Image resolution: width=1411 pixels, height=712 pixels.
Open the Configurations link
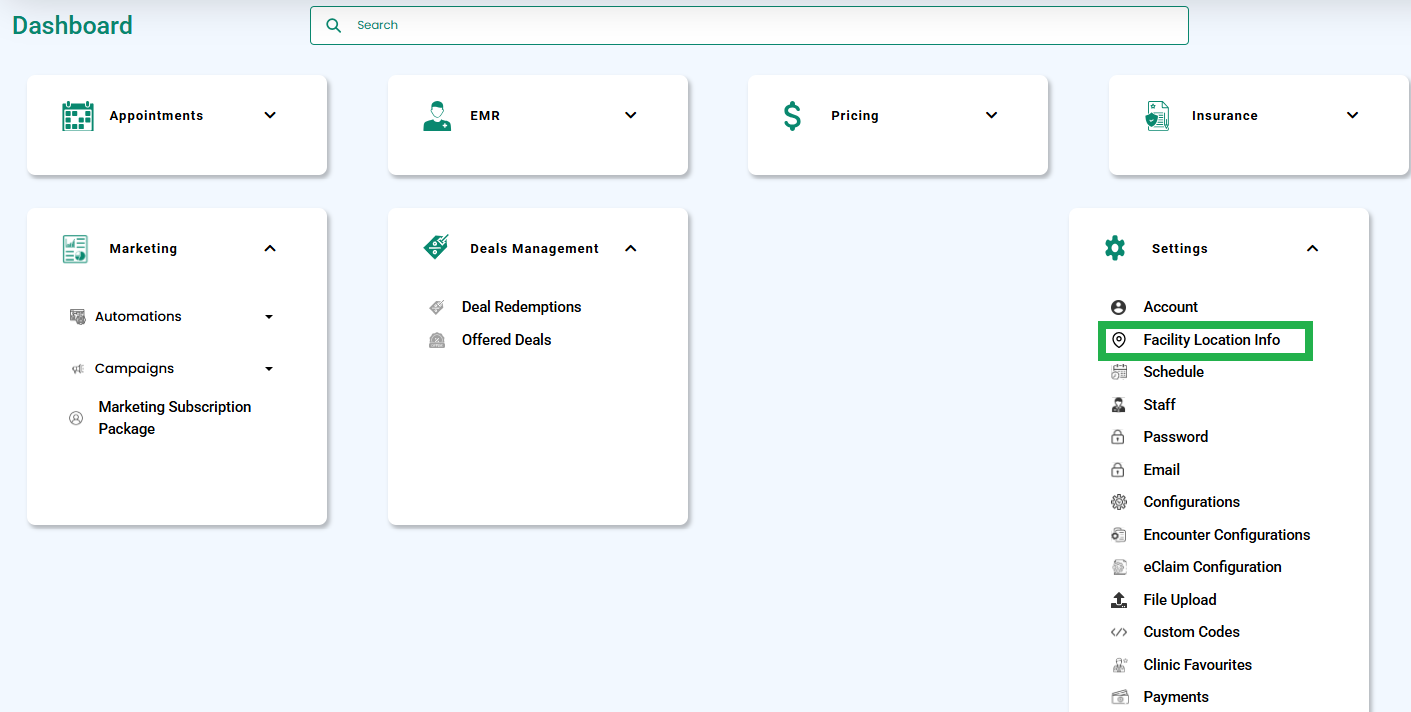click(1191, 502)
